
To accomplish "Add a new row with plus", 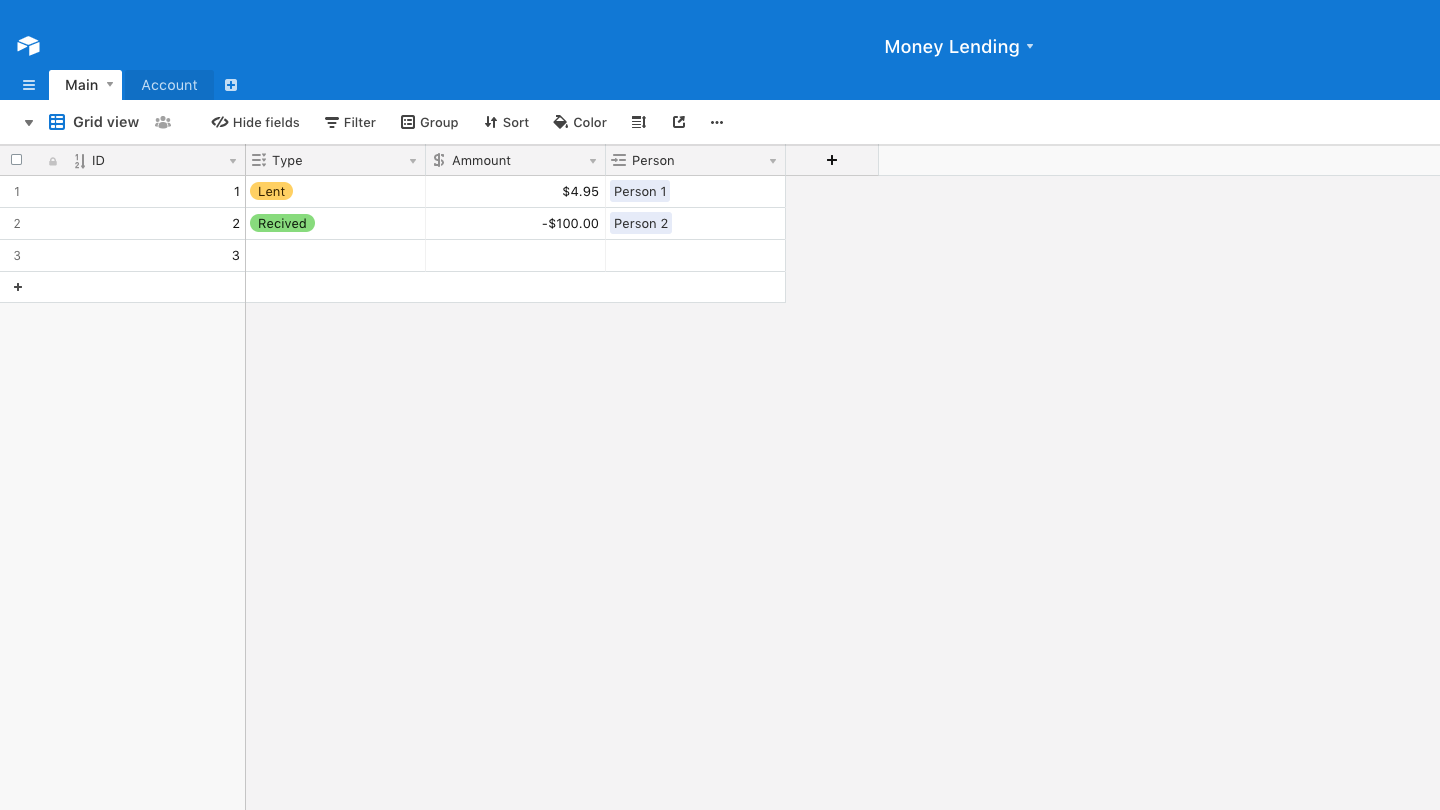I will tap(17, 287).
